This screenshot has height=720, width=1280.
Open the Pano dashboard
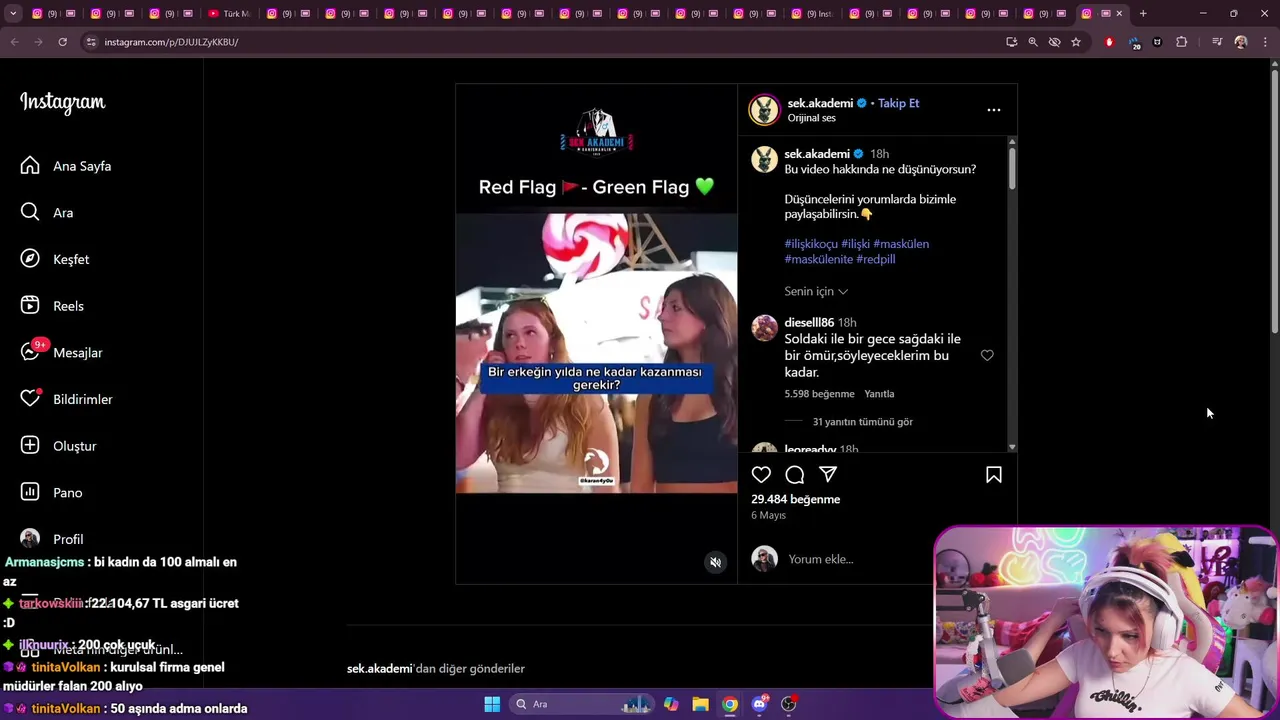(52, 492)
